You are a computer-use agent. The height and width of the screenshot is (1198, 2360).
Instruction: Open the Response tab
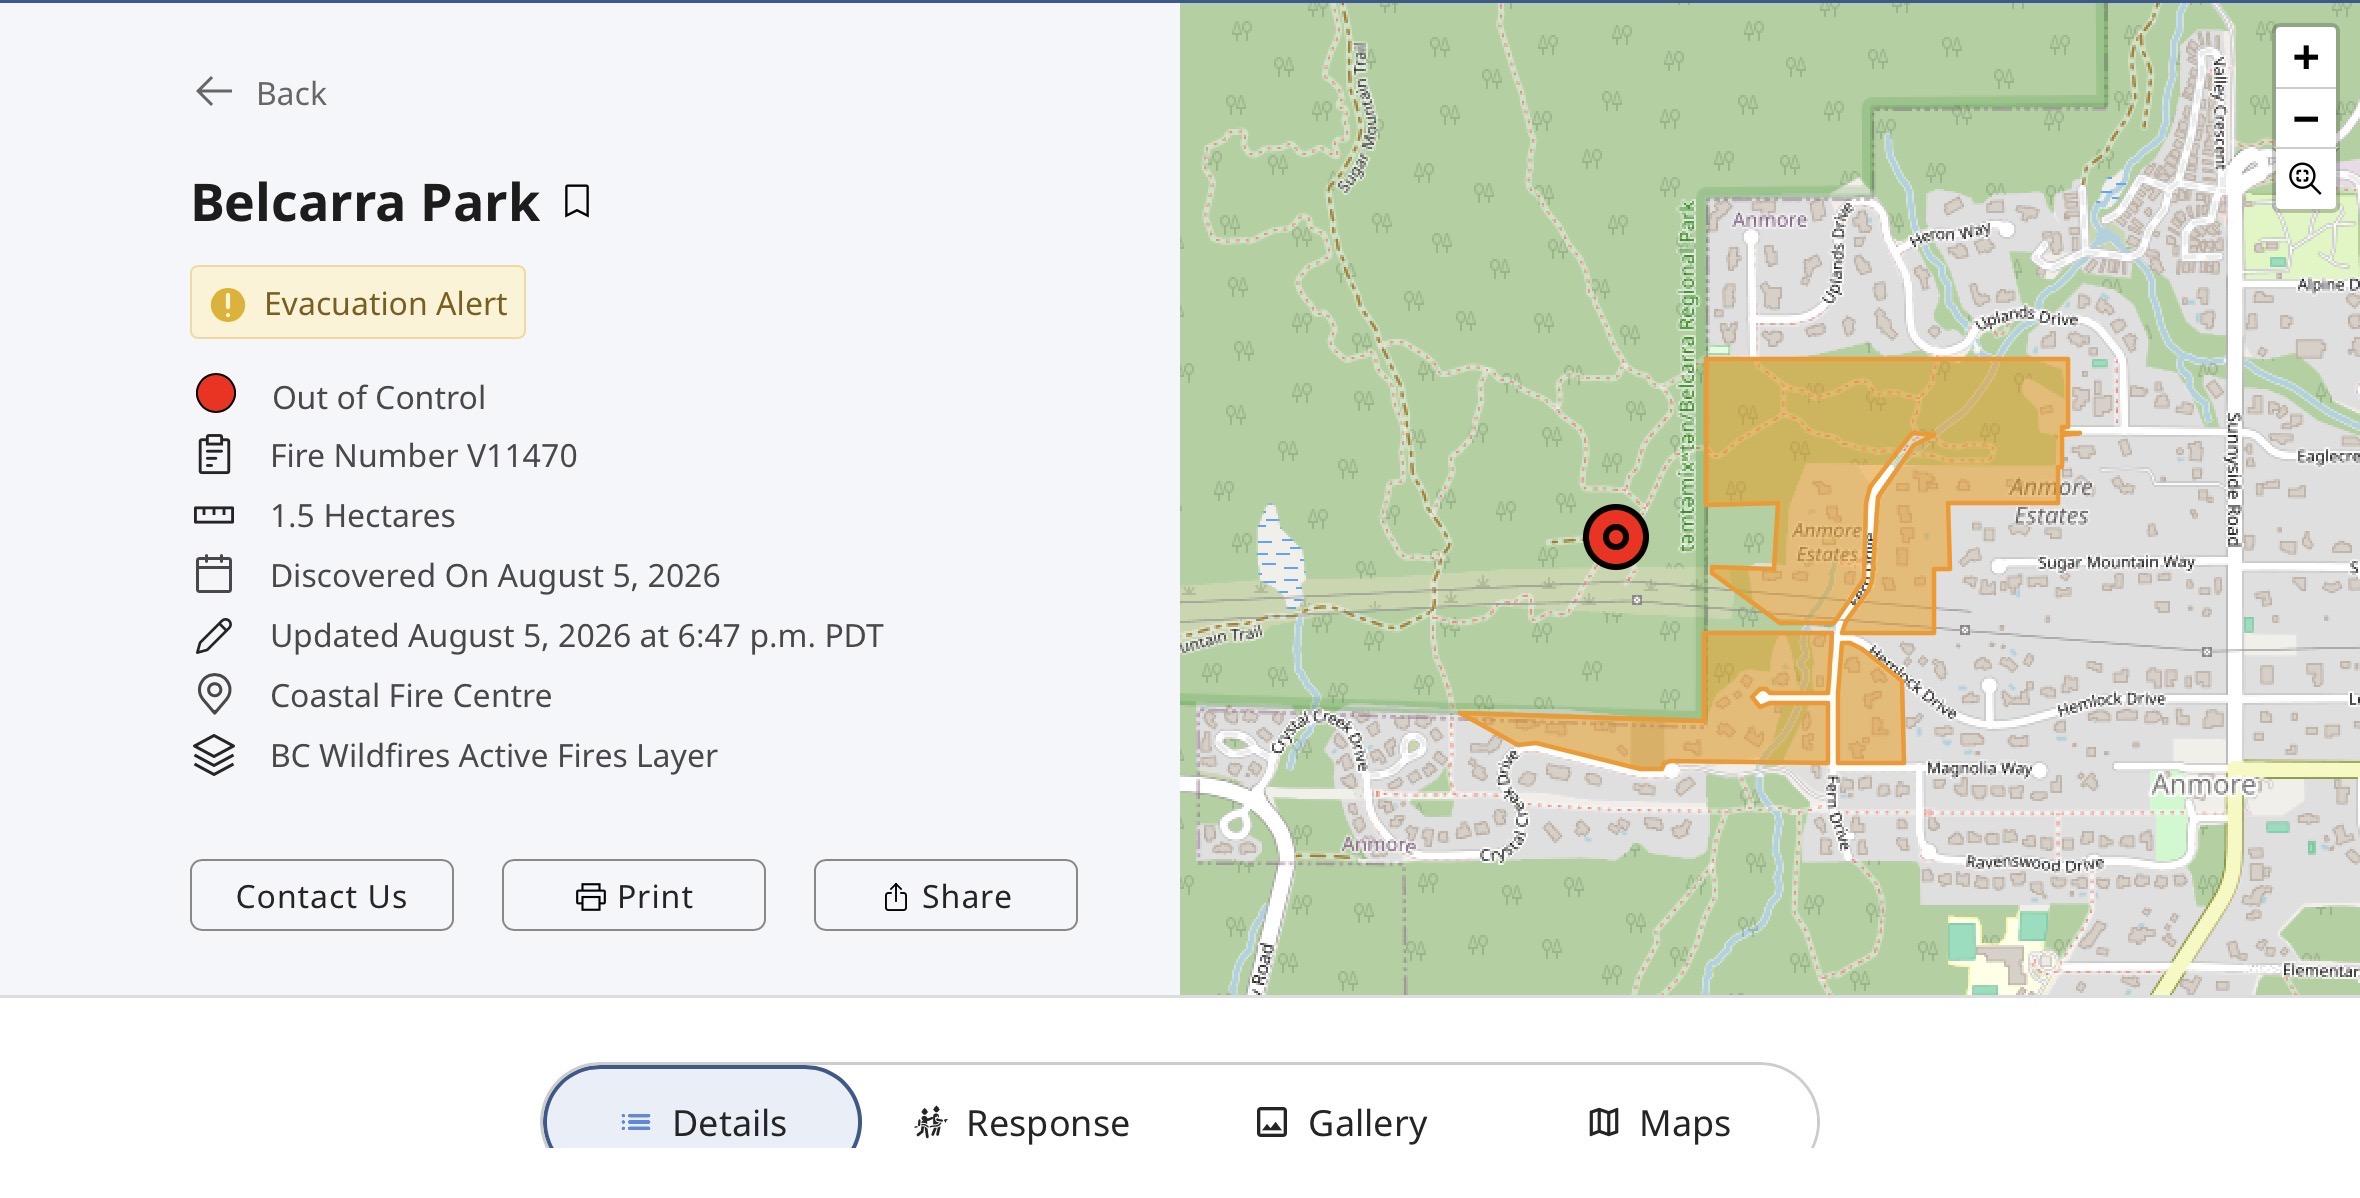1021,1122
